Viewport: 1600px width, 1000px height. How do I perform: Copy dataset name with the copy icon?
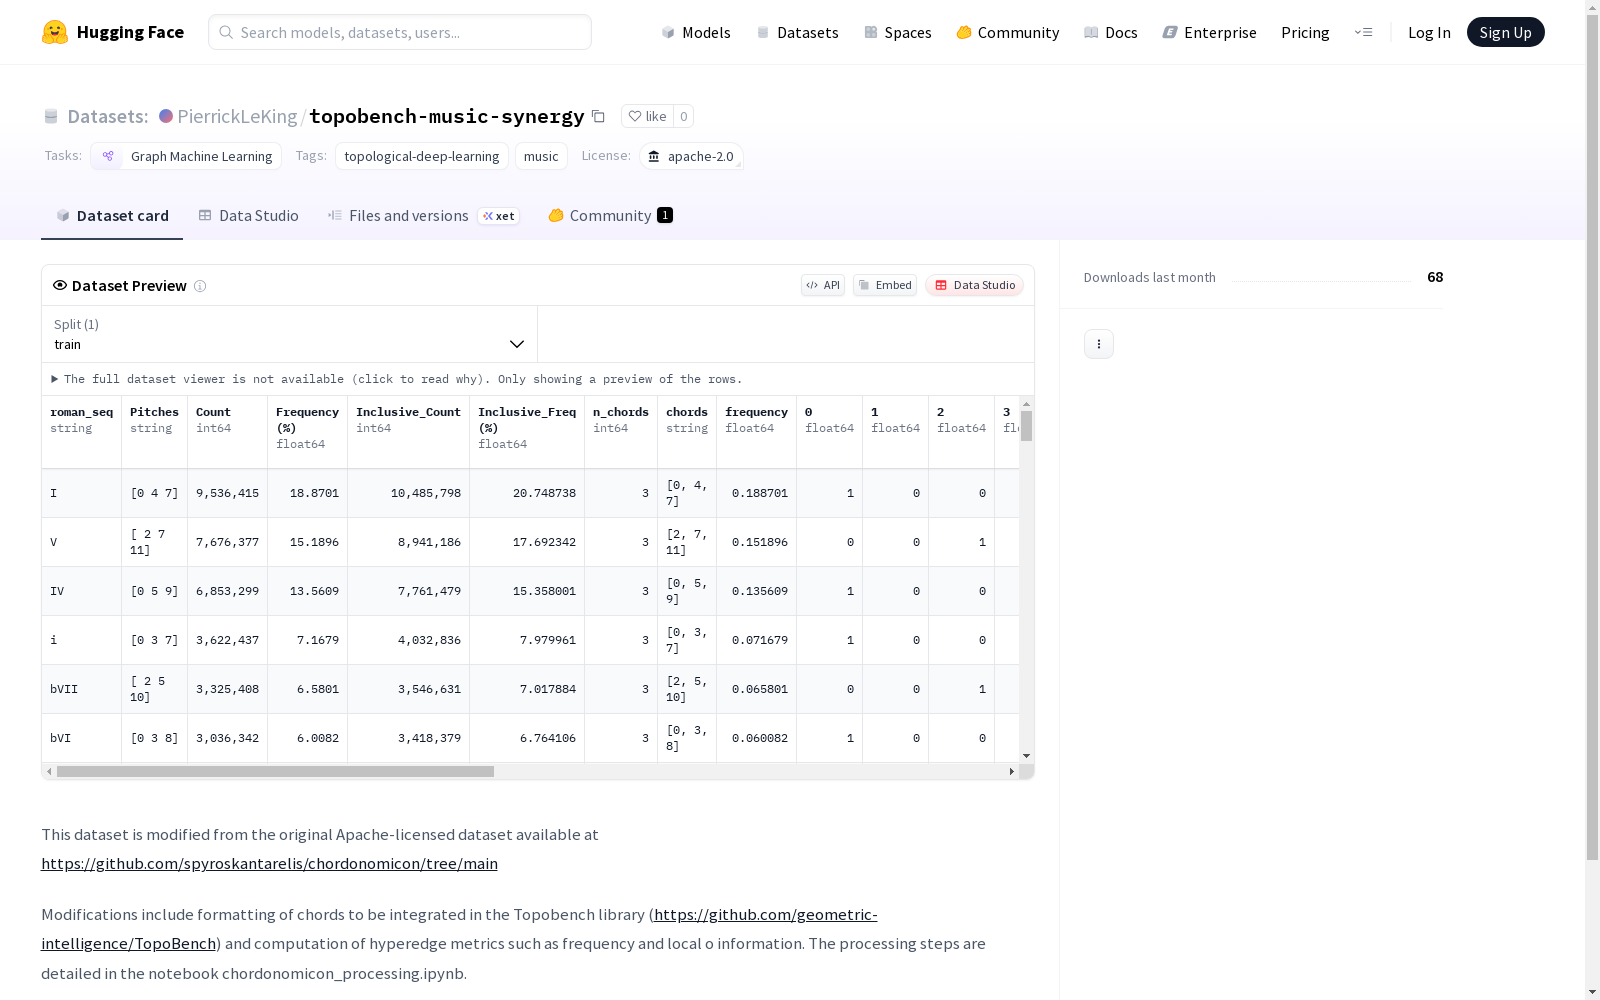pyautogui.click(x=598, y=116)
